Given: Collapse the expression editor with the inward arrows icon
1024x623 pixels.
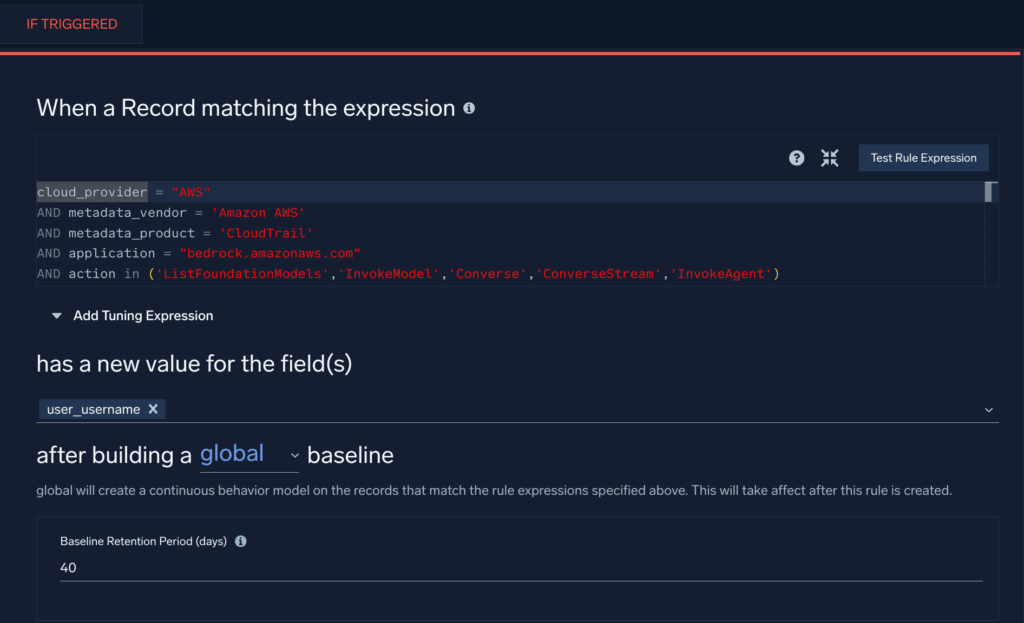Looking at the screenshot, I should click(x=829, y=158).
